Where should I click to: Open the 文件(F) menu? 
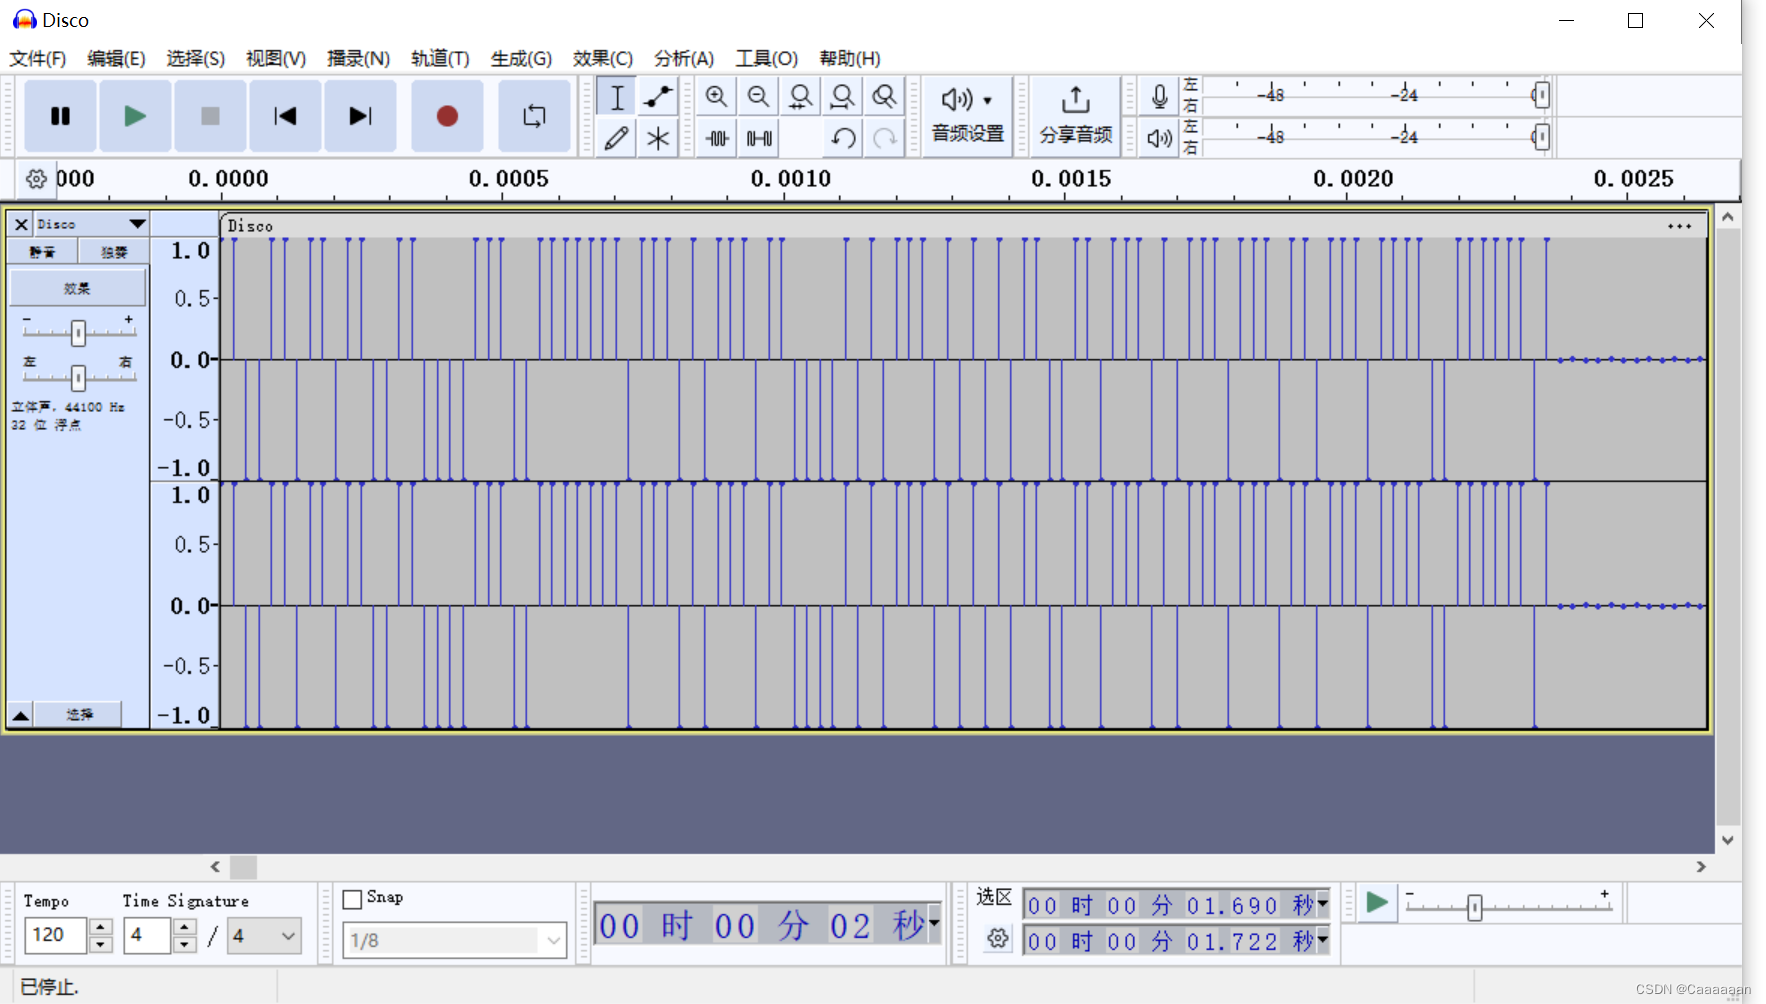(x=38, y=58)
